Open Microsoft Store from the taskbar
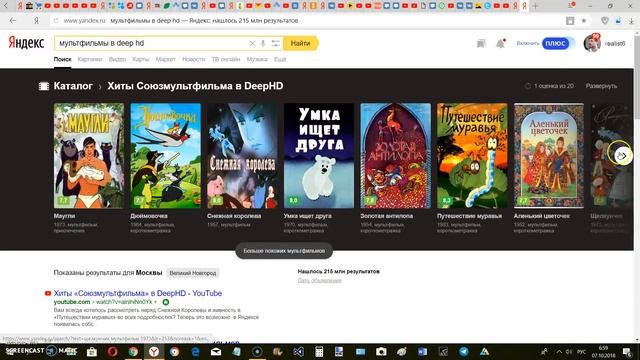Image resolution: width=640 pixels, height=360 pixels. (x=92, y=351)
